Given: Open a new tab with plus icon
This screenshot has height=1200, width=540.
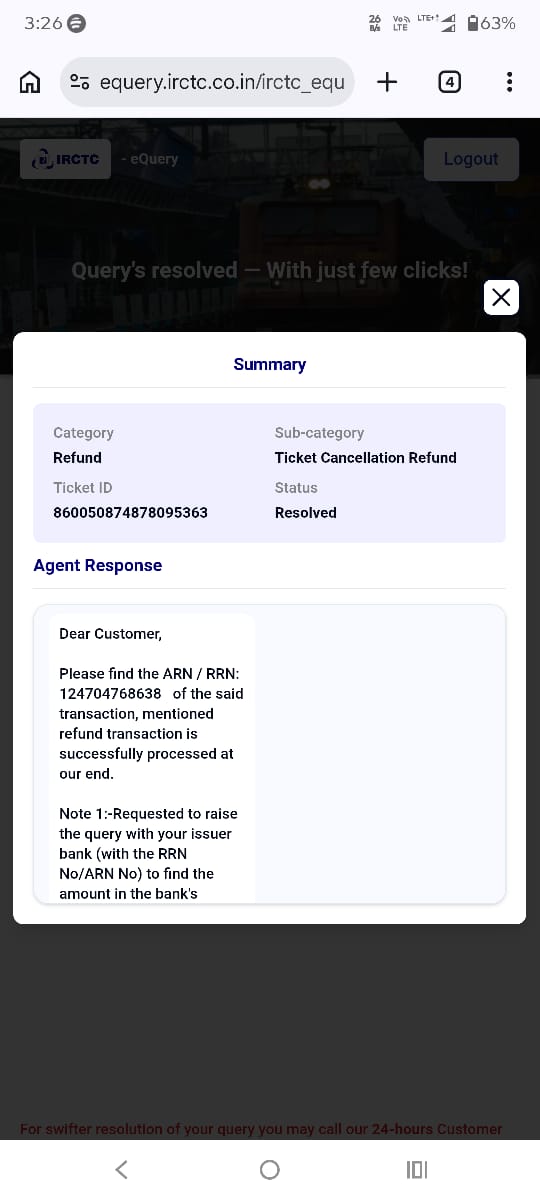Looking at the screenshot, I should click(387, 82).
